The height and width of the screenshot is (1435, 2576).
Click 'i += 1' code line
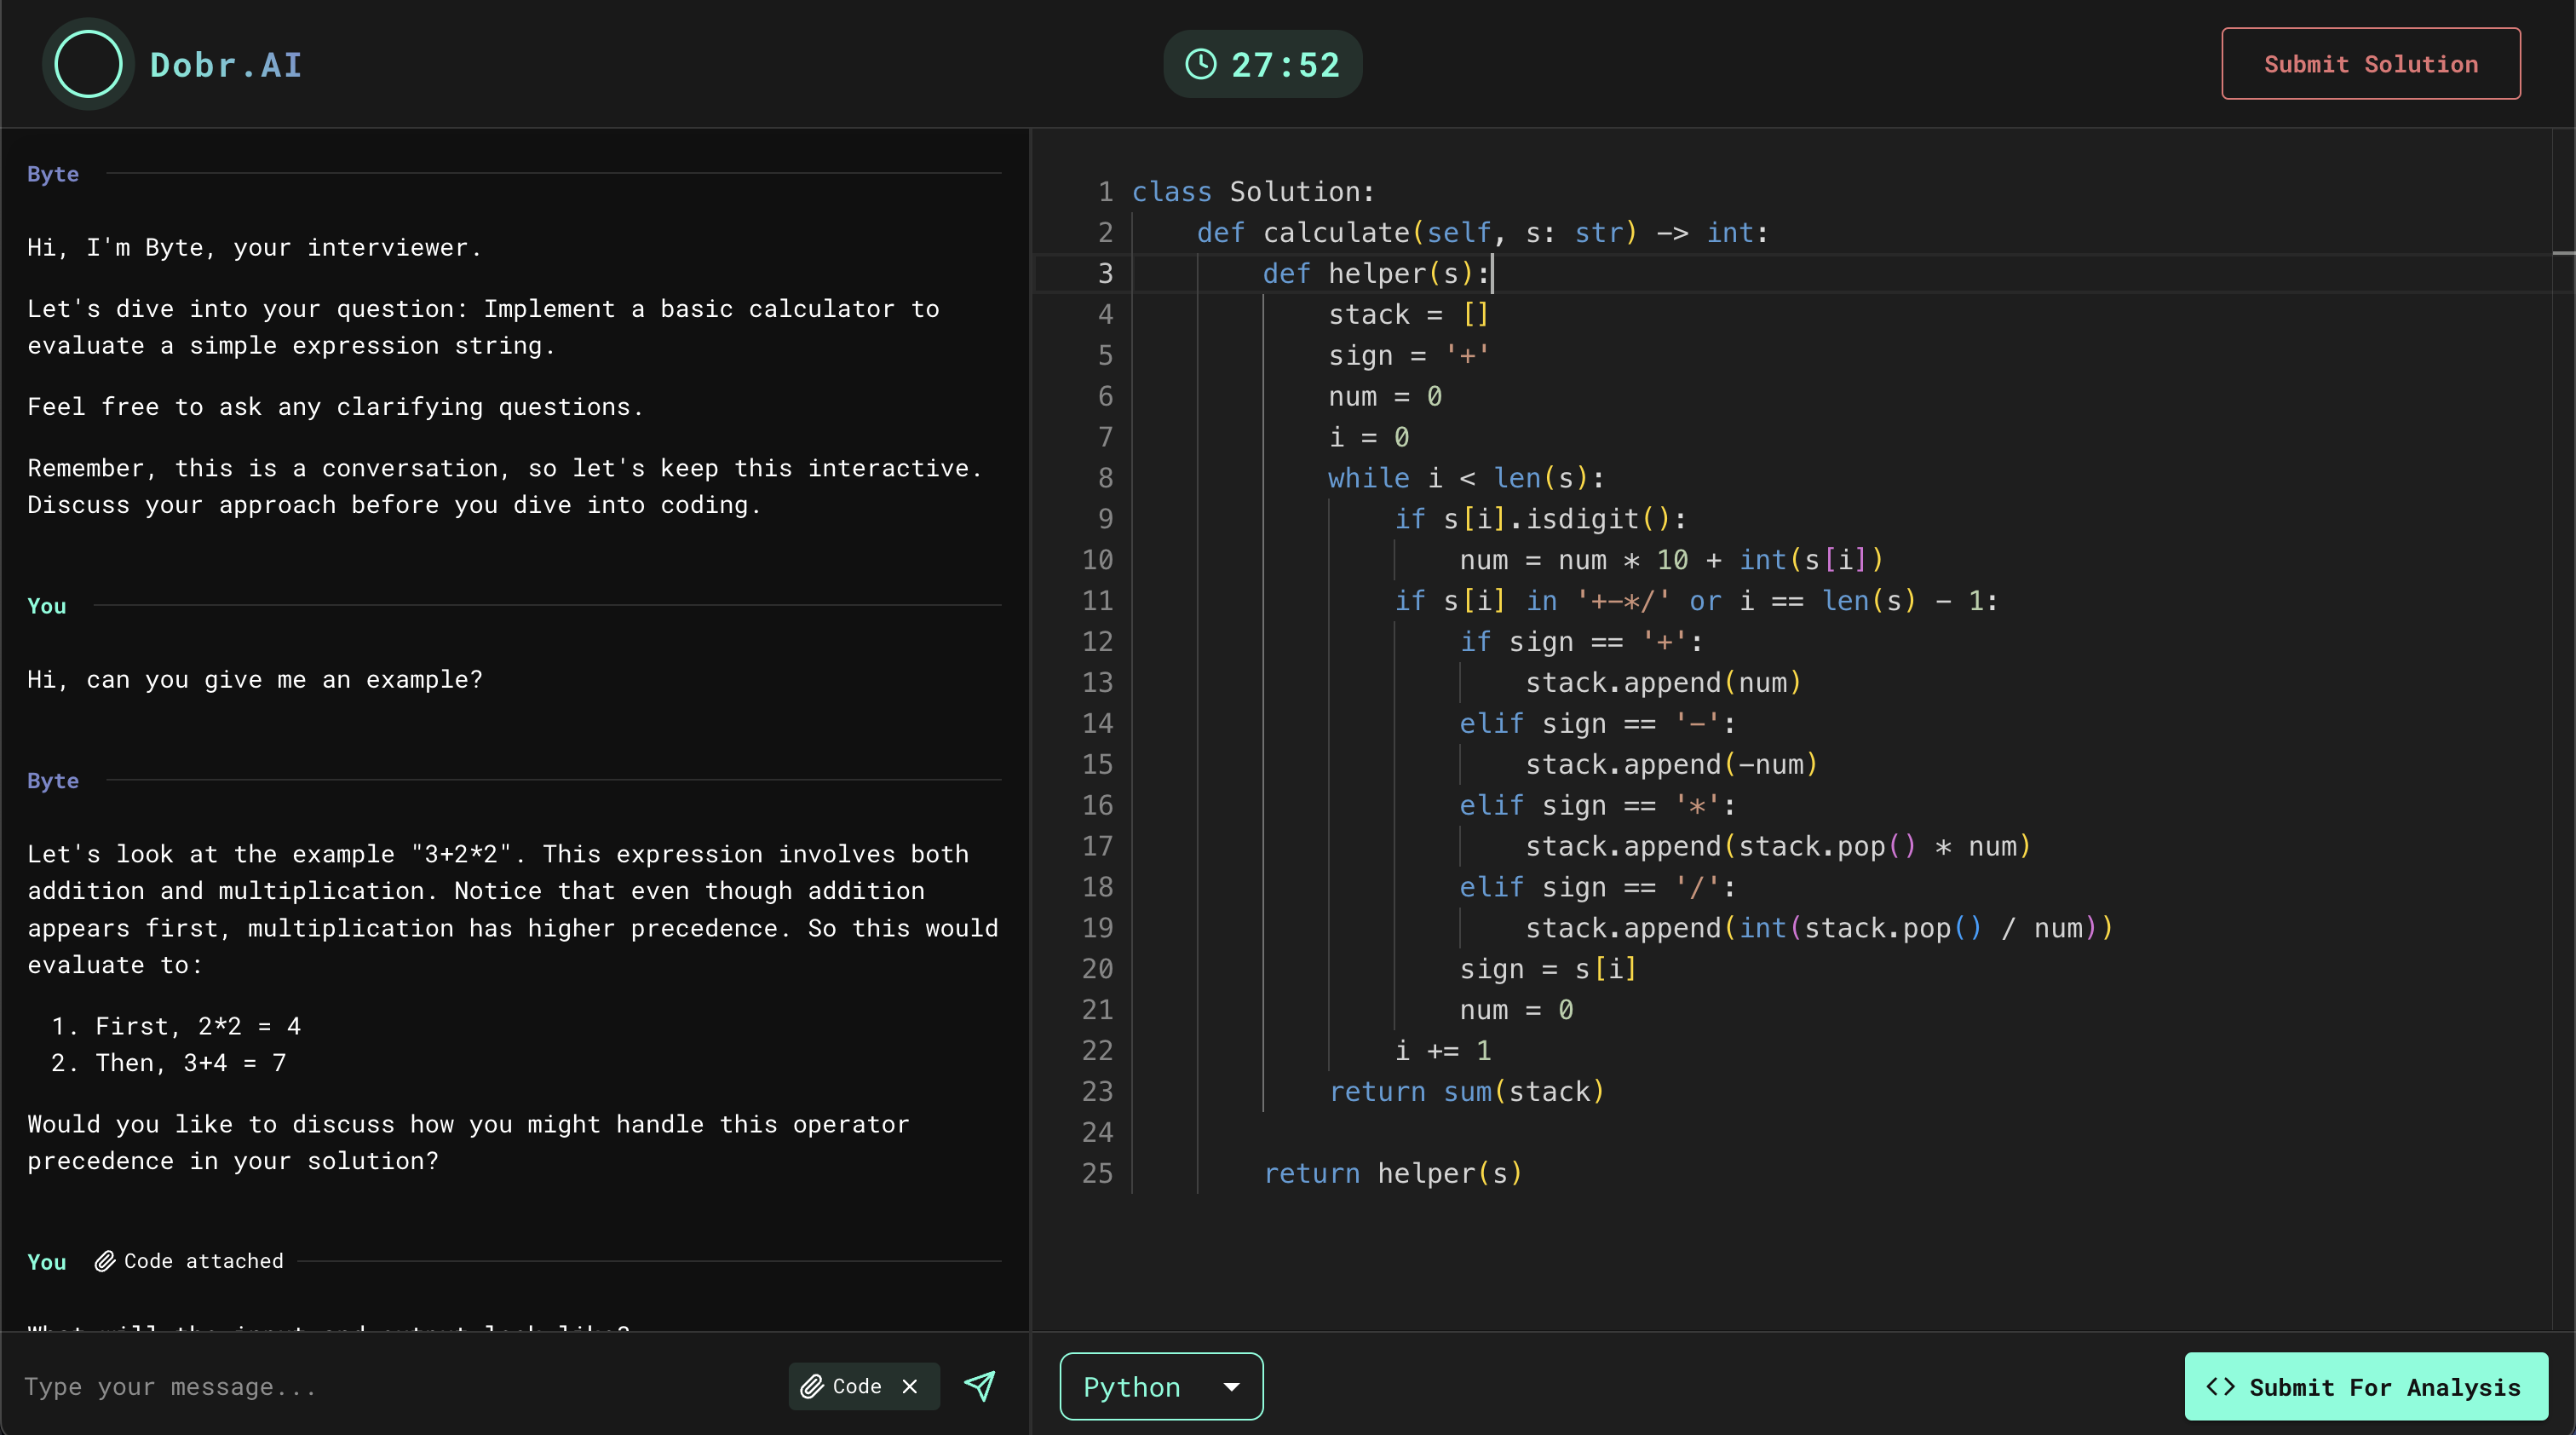click(x=1442, y=1050)
